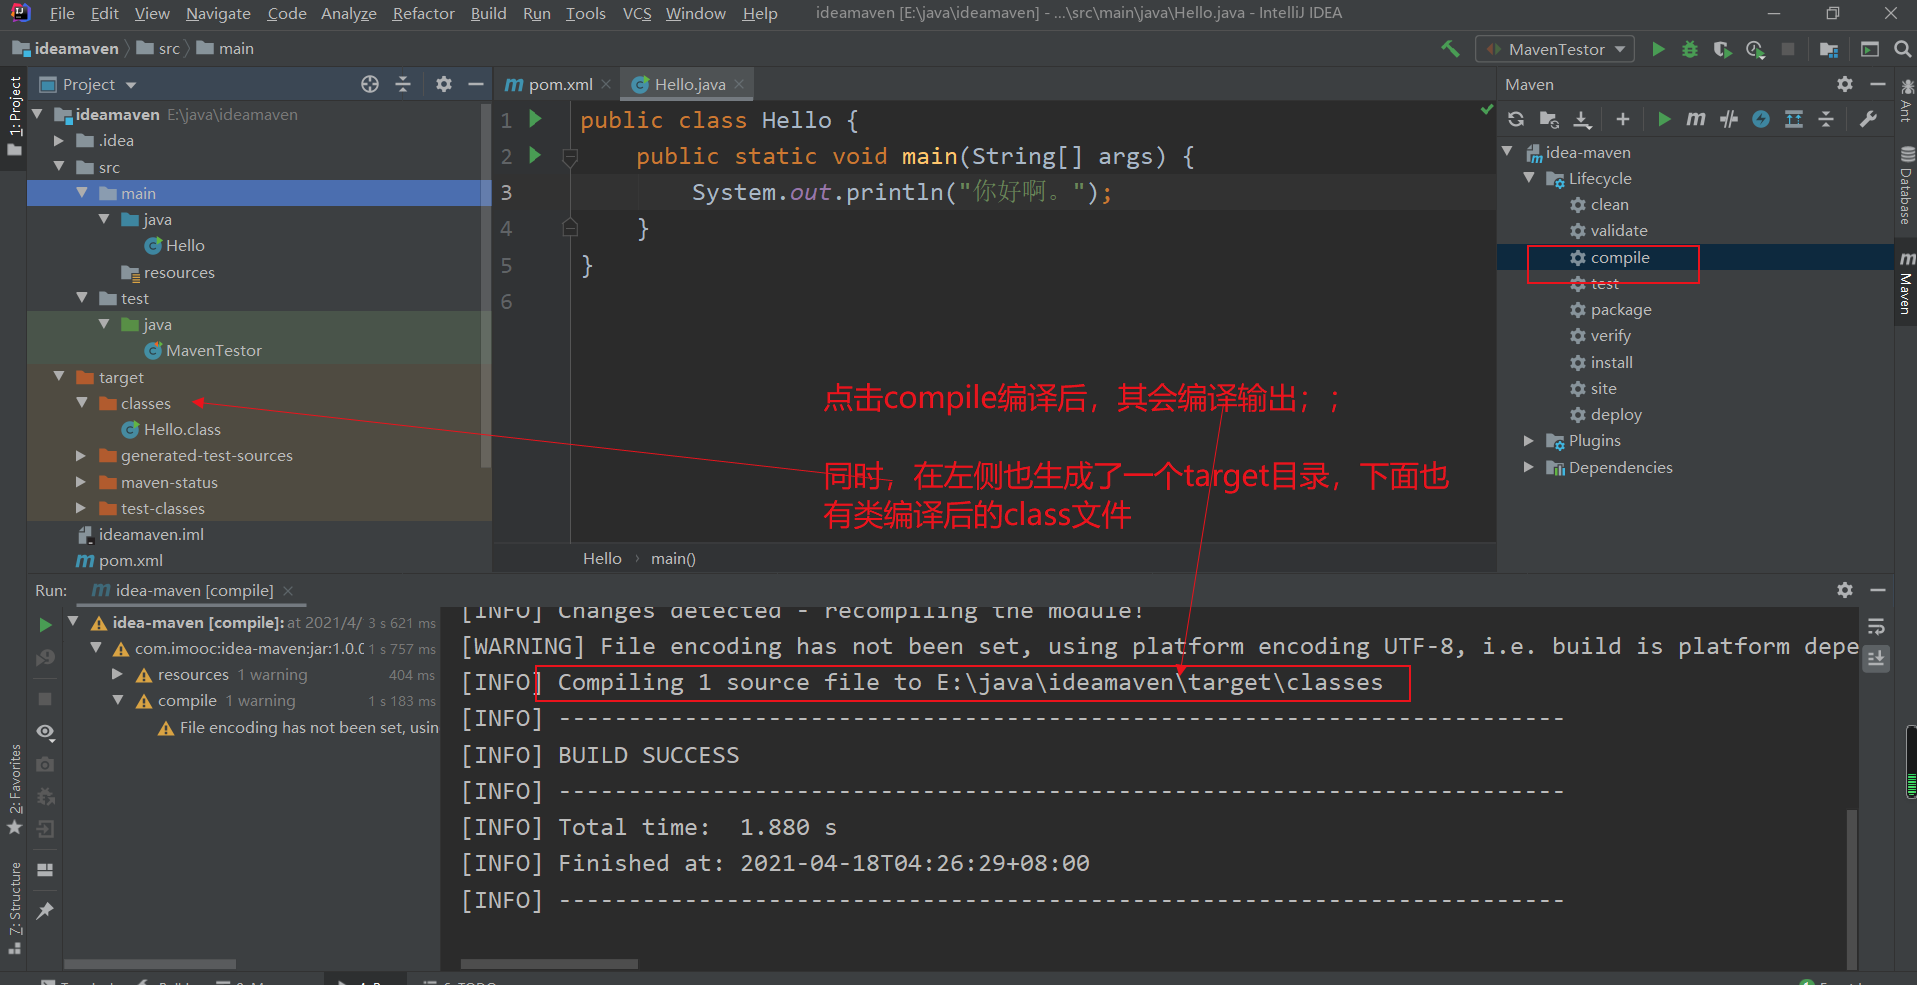The image size is (1917, 985).
Task: Pin the Run tab with pin icon
Action: [x=45, y=910]
